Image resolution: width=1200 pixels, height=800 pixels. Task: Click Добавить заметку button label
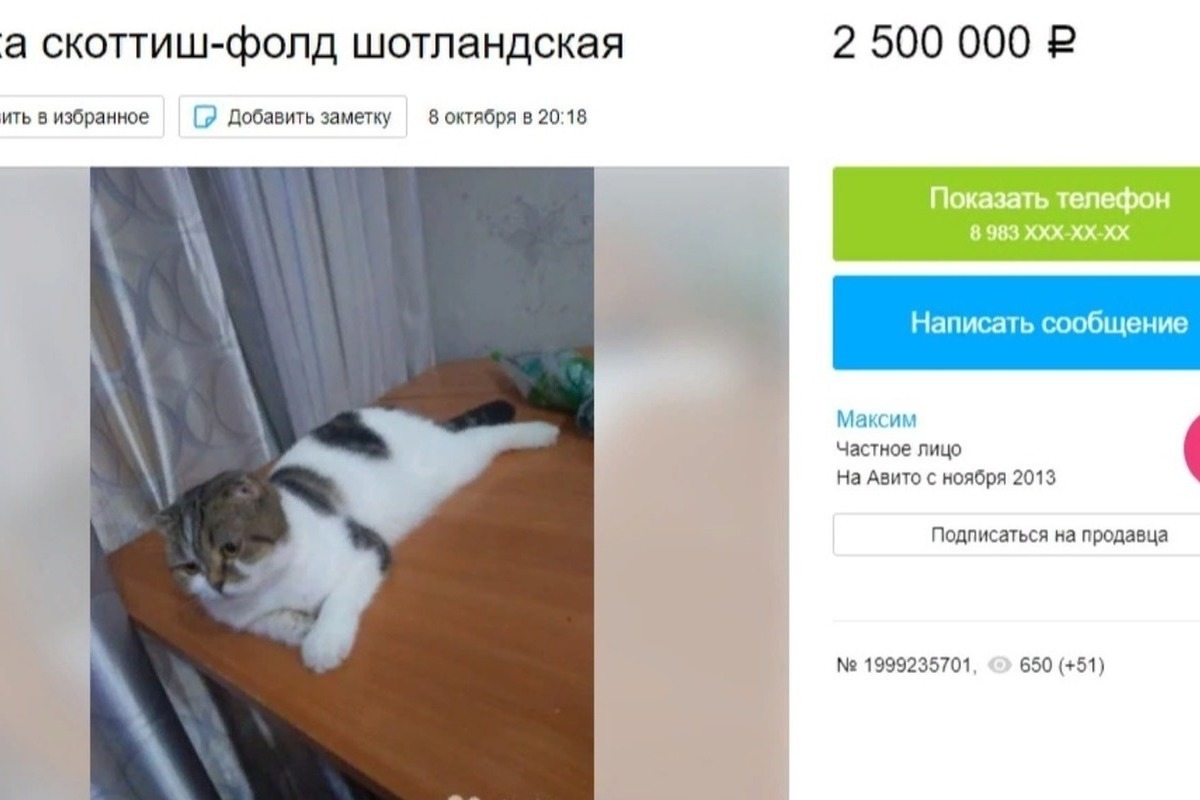309,117
